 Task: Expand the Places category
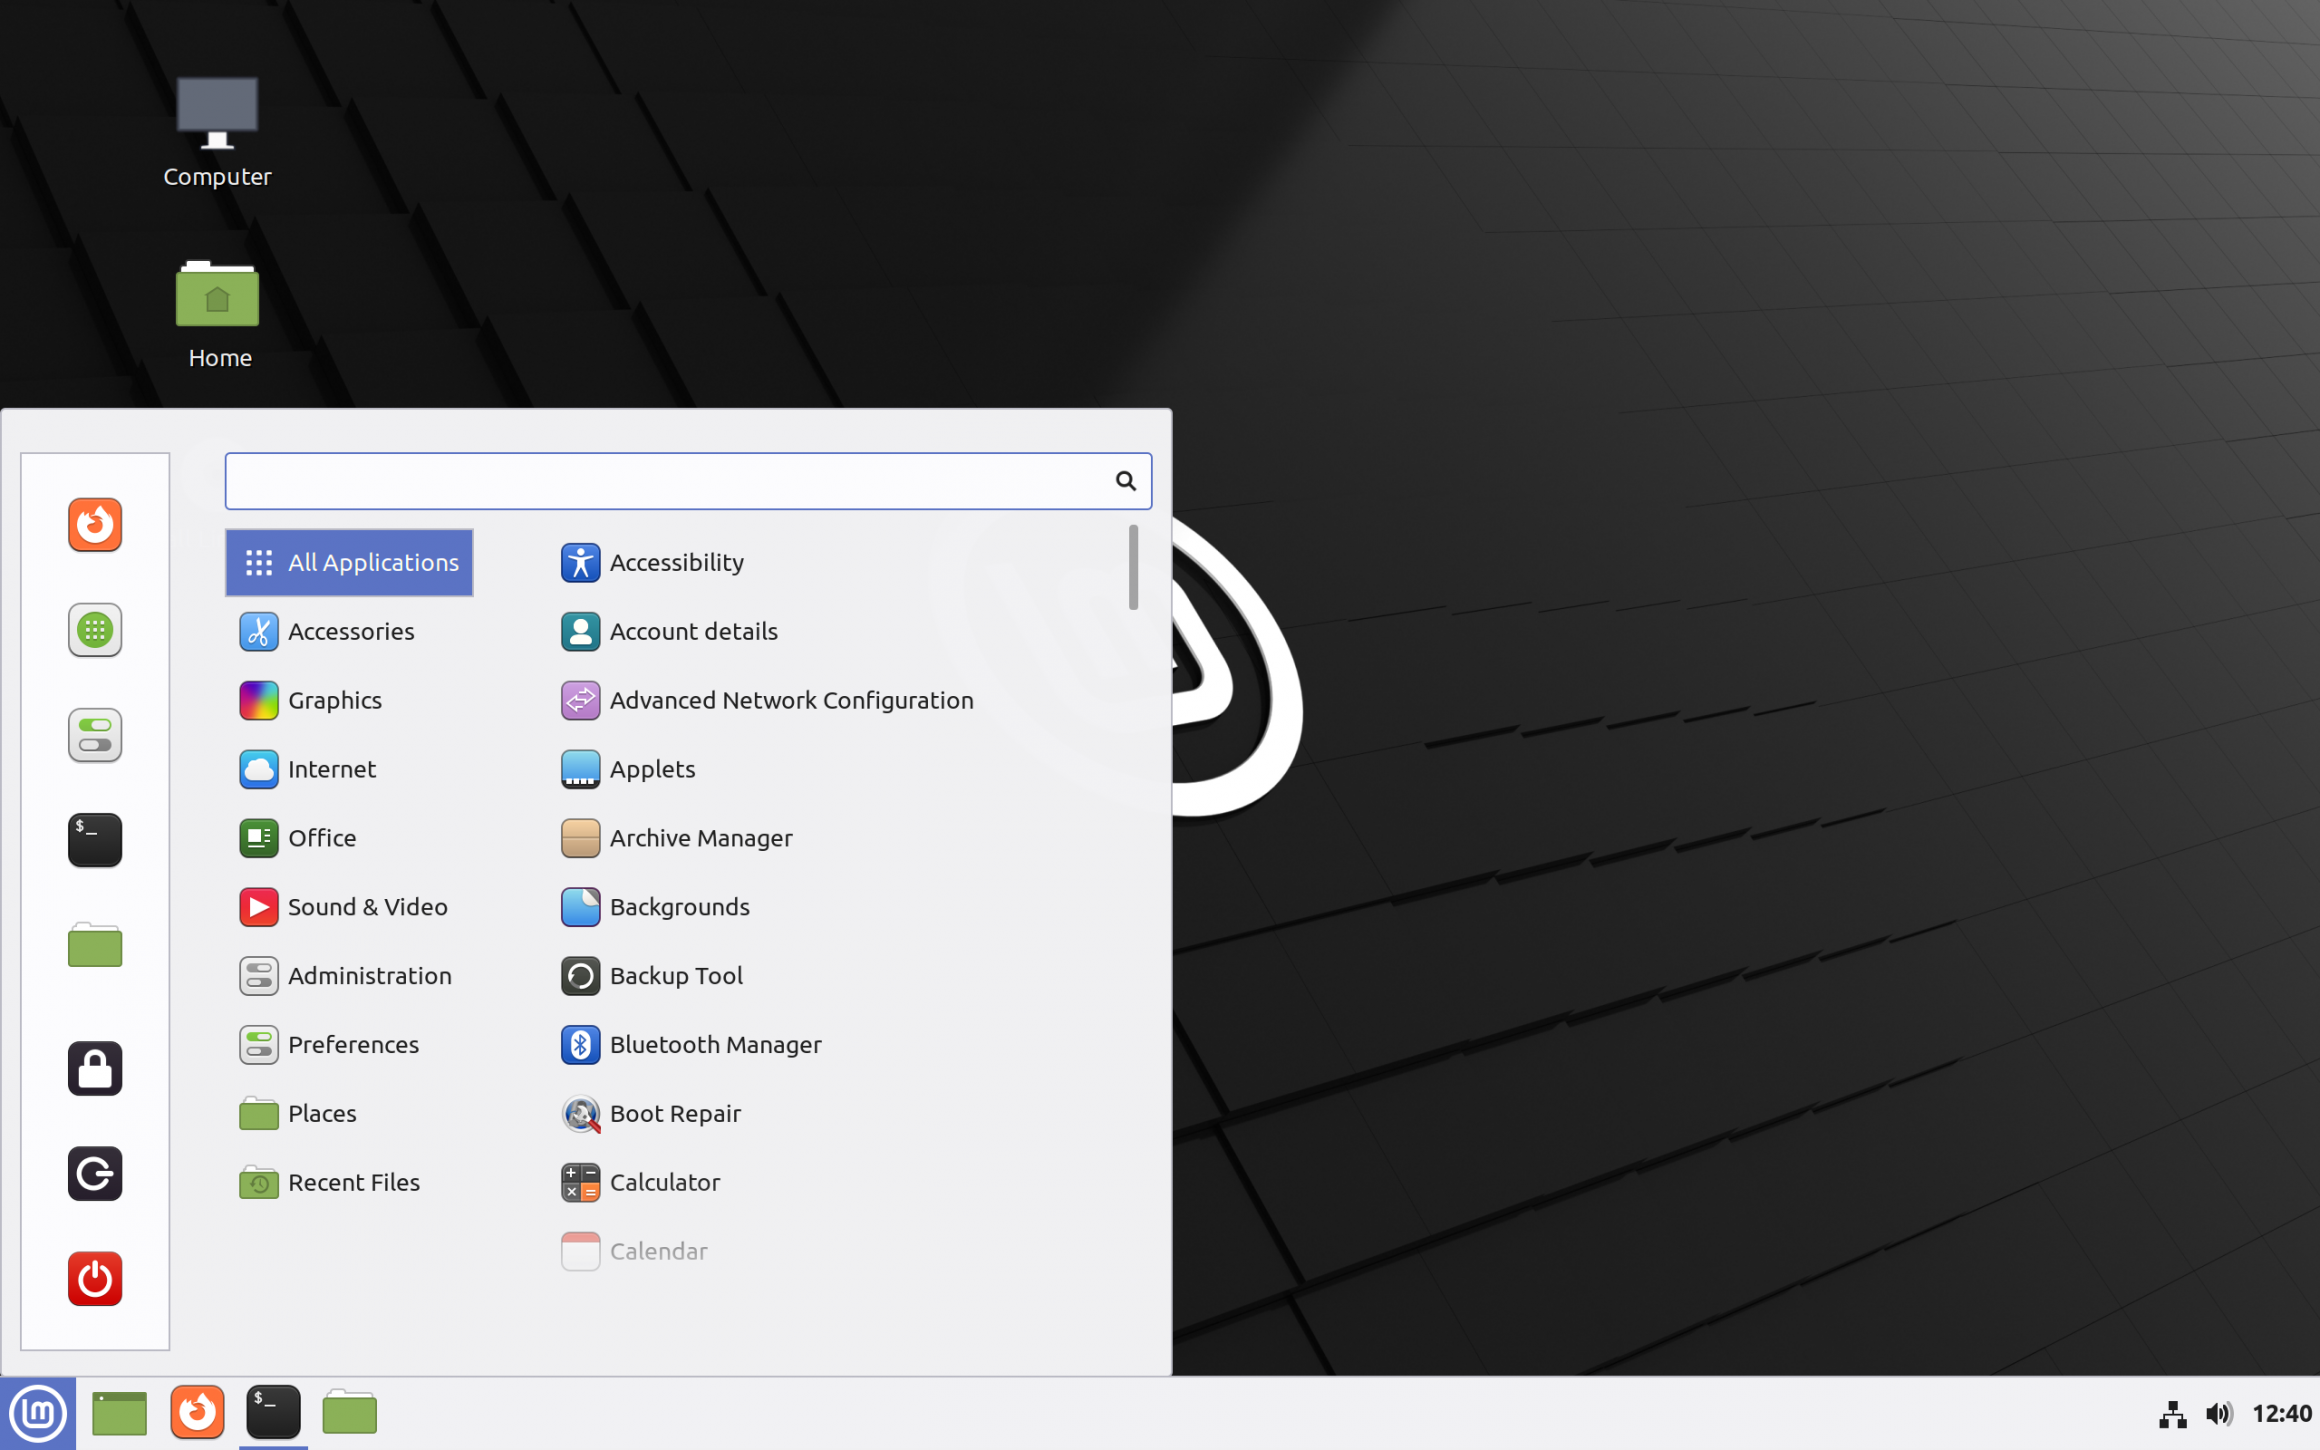pos(321,1113)
